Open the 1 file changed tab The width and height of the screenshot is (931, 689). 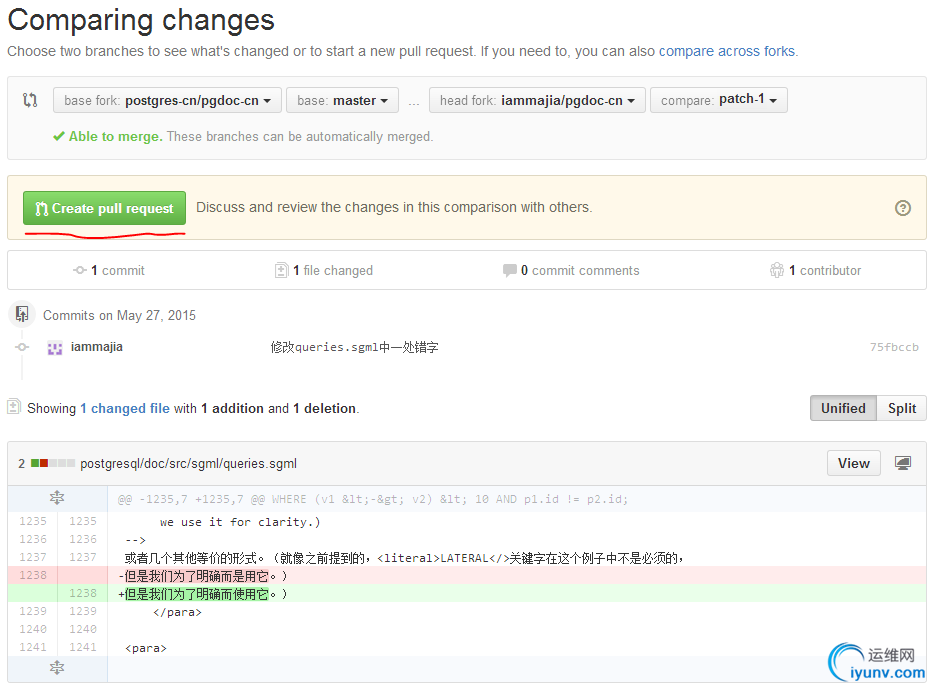tap(324, 270)
